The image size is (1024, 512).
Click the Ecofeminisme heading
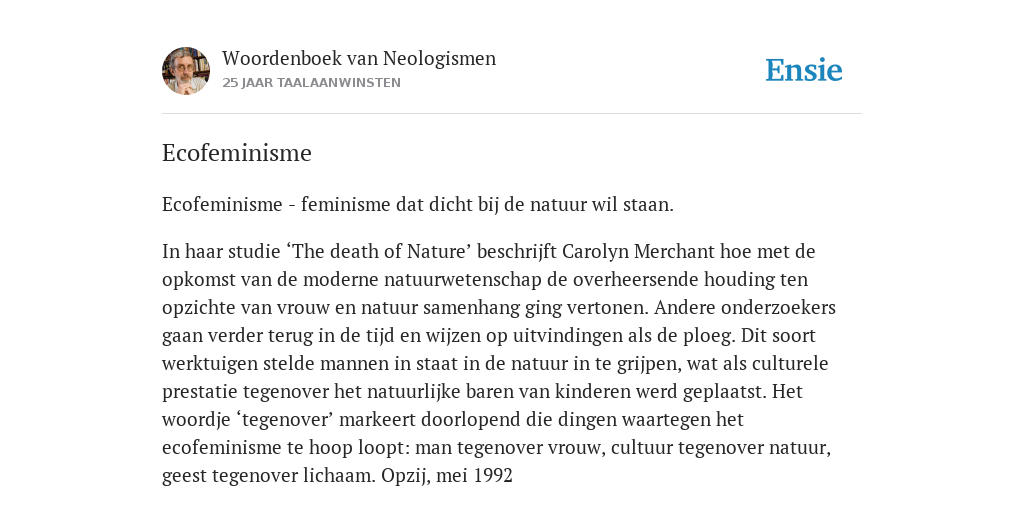click(x=237, y=153)
